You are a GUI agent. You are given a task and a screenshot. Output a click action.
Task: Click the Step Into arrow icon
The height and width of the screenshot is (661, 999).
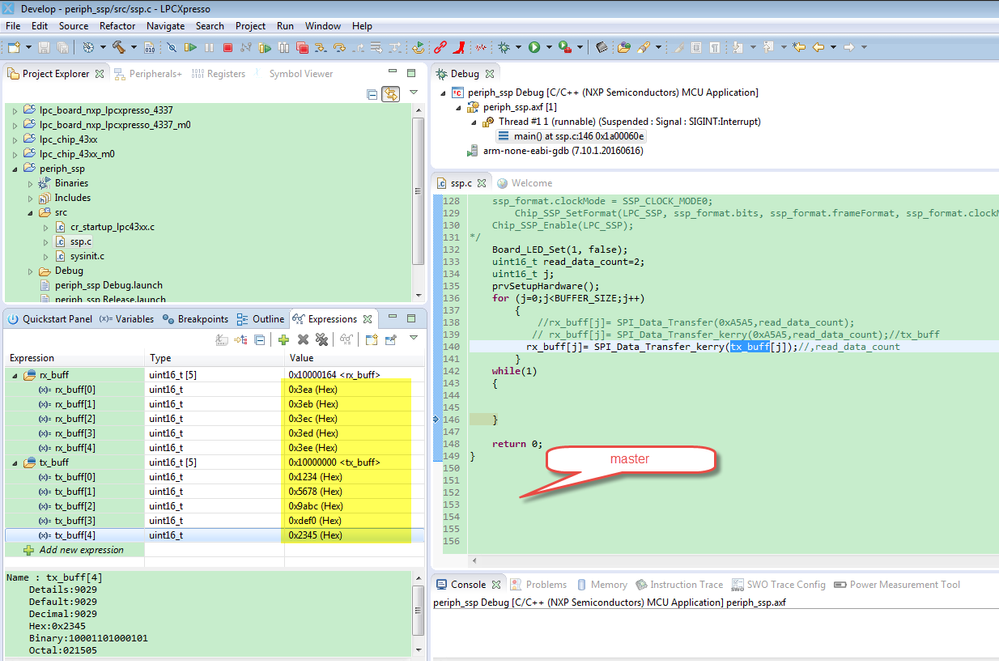point(320,47)
